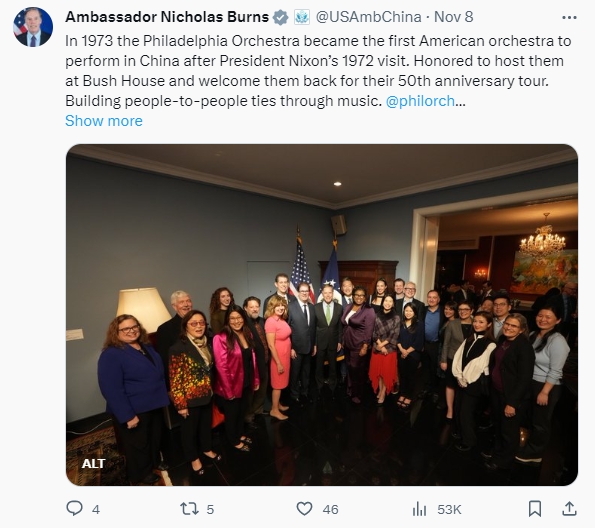This screenshot has width=595, height=528.
Task: Click the 5 reposts count
Action: (210, 509)
